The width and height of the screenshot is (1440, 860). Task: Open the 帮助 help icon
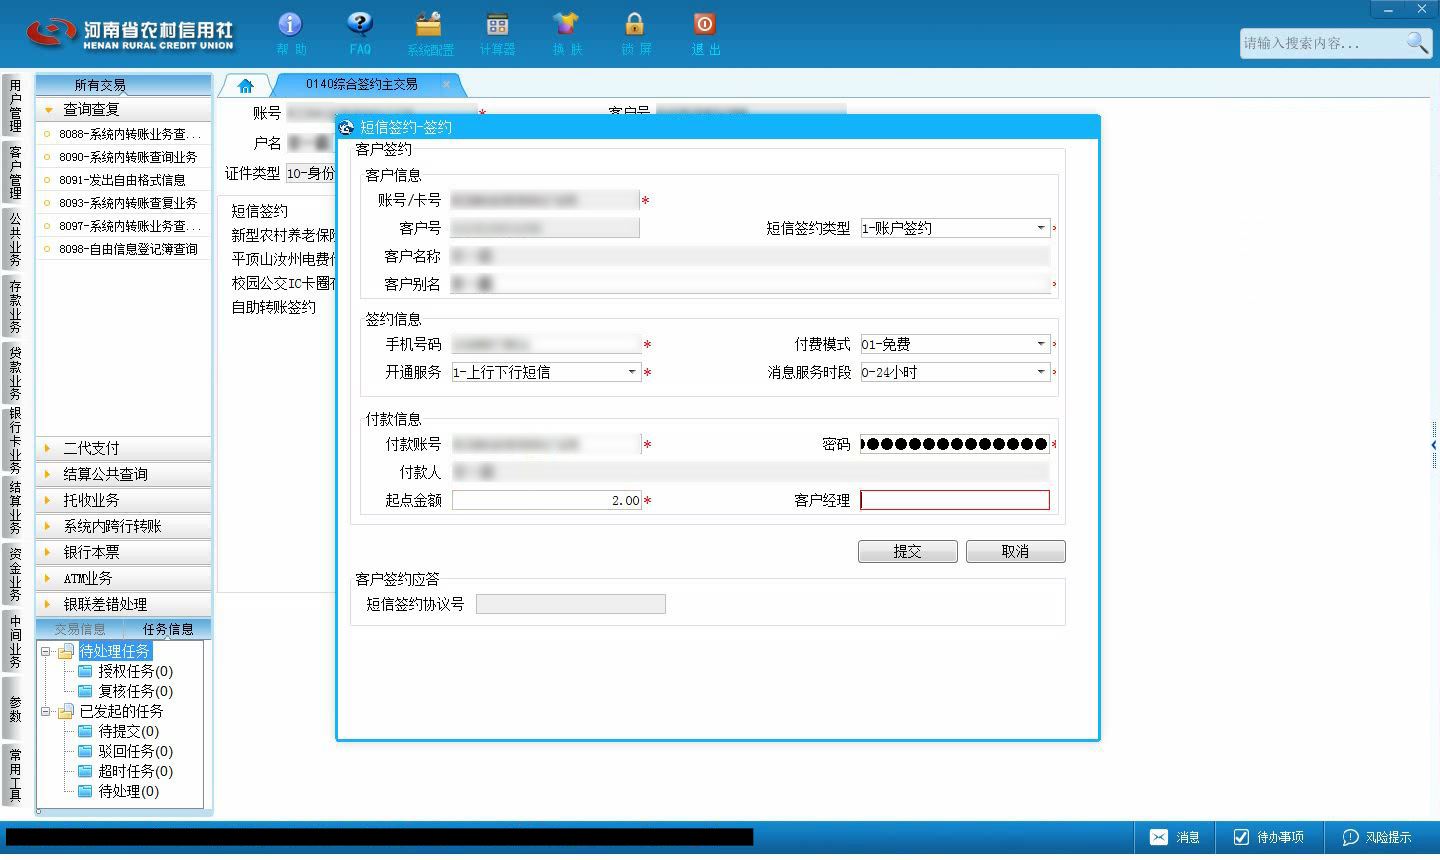coord(290,33)
